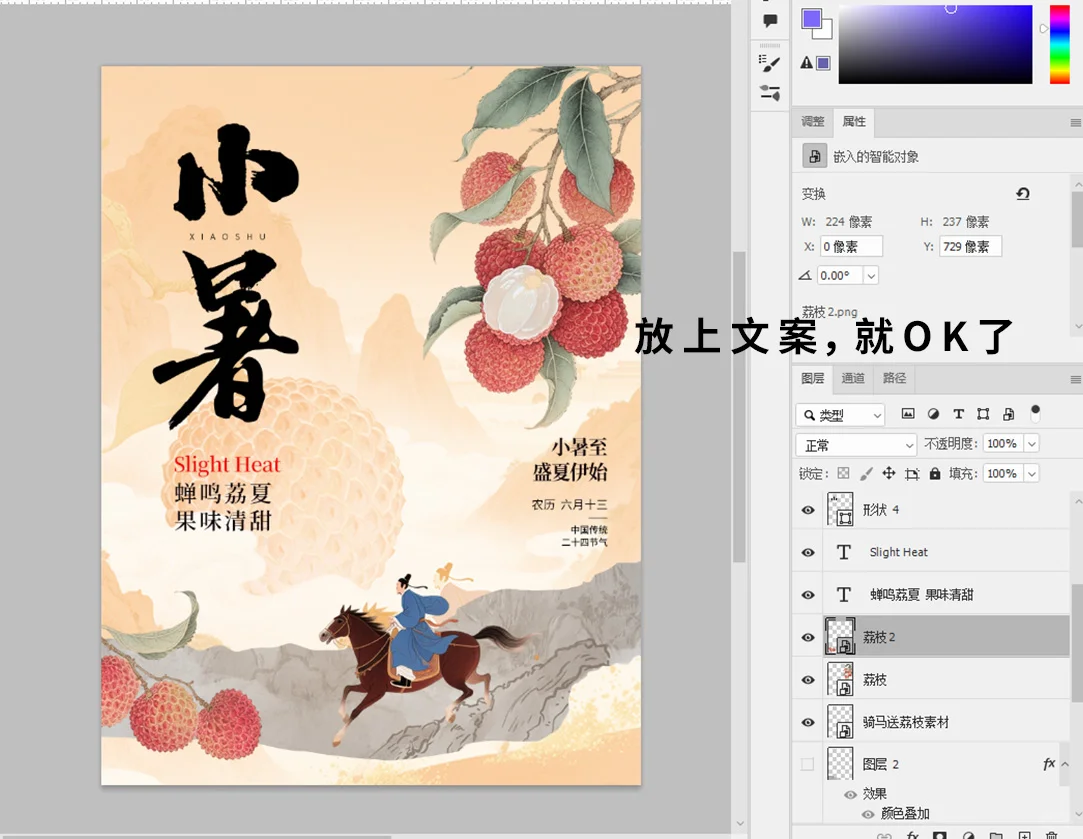Open the Properties panel flyout menu icon
1083x839 pixels.
(1075, 123)
